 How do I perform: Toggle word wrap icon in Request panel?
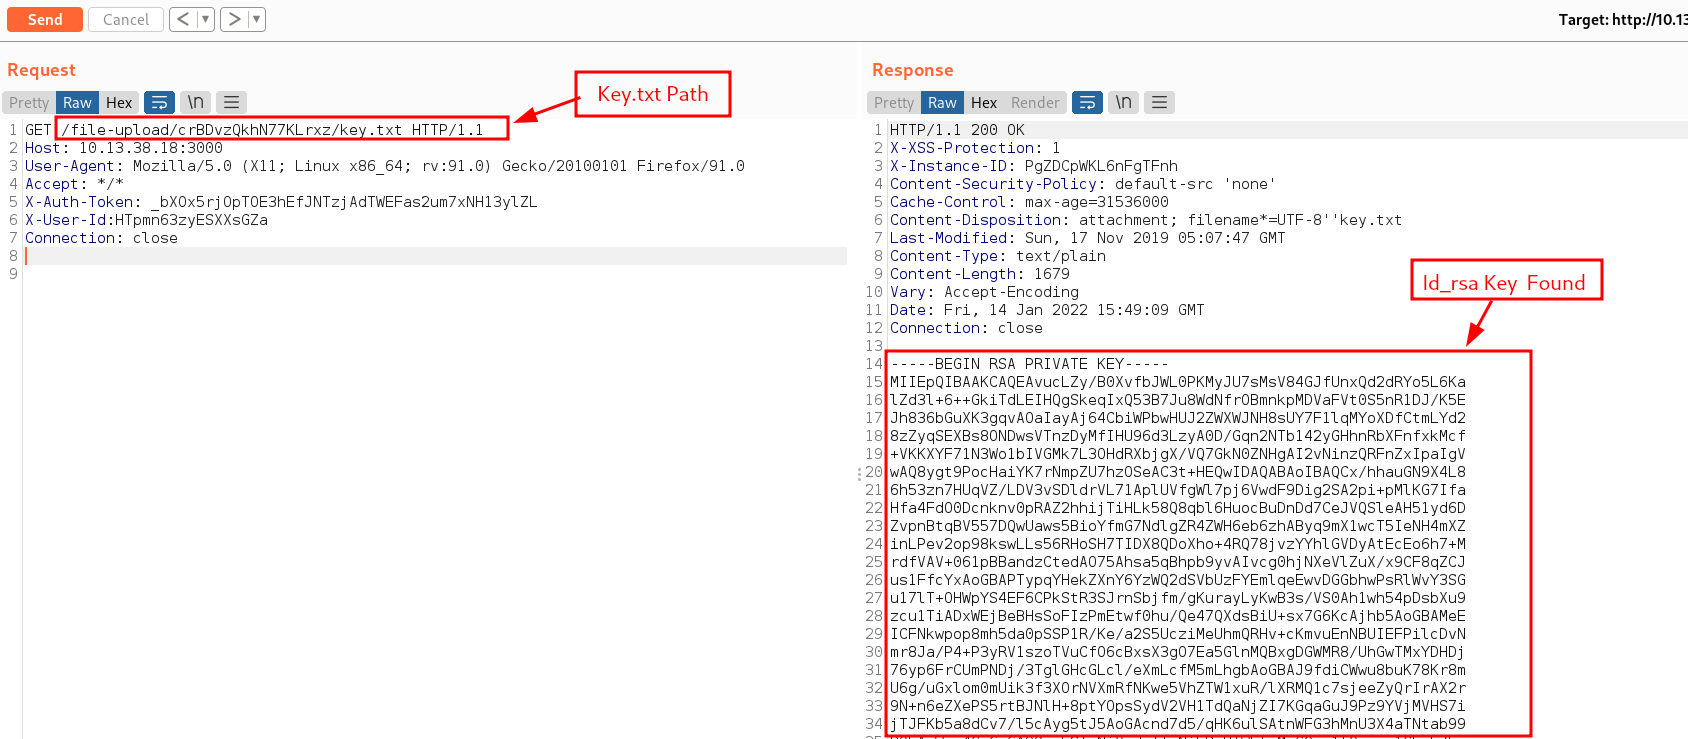[159, 102]
